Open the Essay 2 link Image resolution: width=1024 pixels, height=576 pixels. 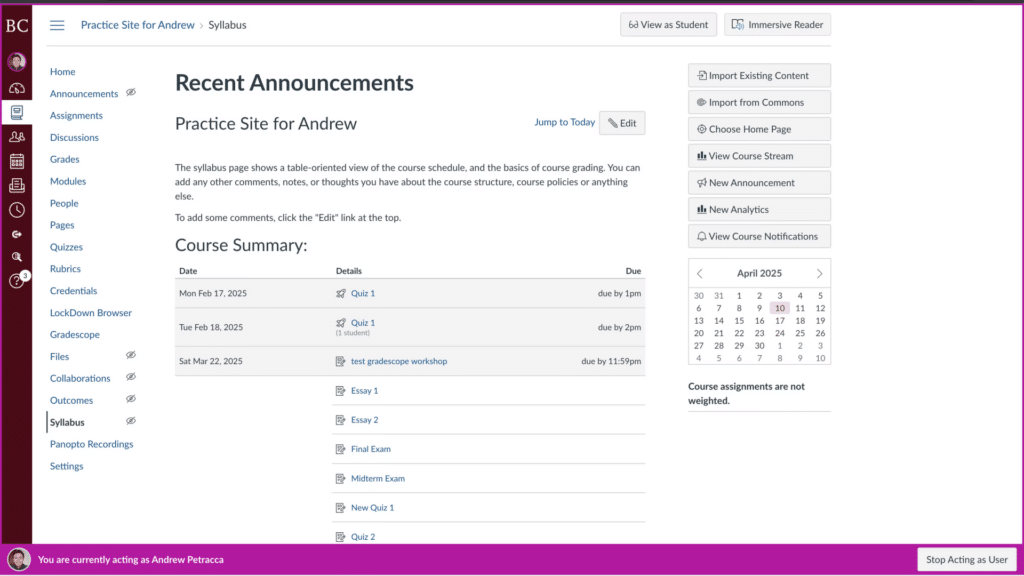tap(364, 420)
